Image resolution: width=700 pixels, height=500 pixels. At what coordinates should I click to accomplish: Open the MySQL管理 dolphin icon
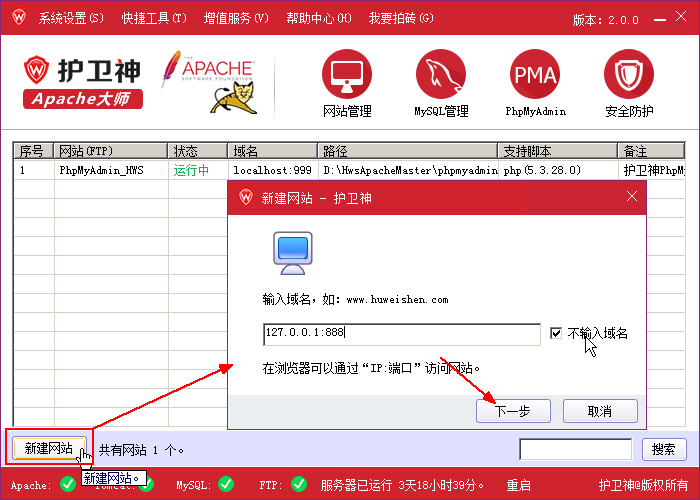[441, 74]
